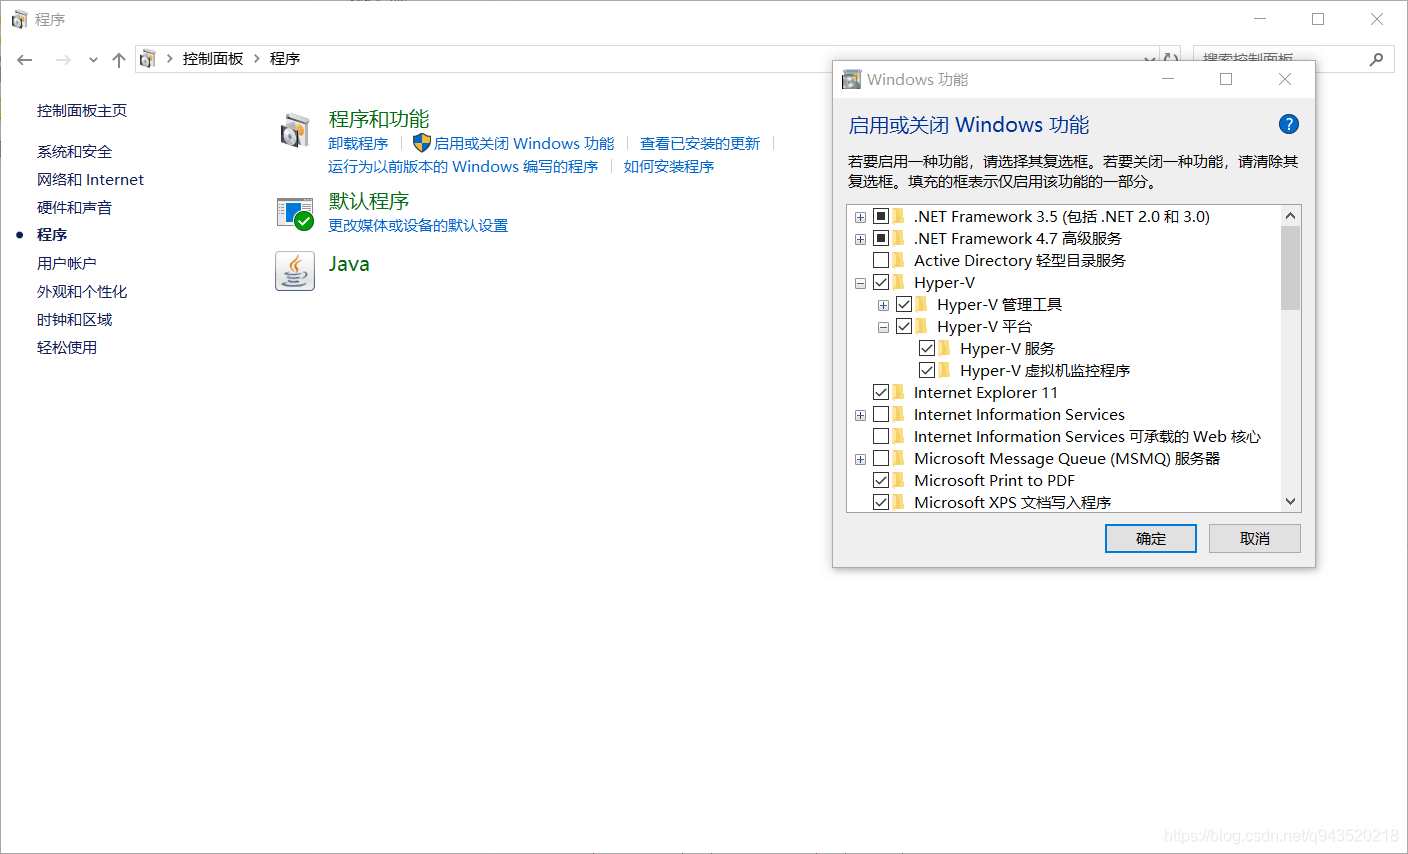Viewport: 1408px width, 854px height.
Task: Uncheck Hyper-V 虚拟机监控程序 checkbox
Action: coord(927,370)
